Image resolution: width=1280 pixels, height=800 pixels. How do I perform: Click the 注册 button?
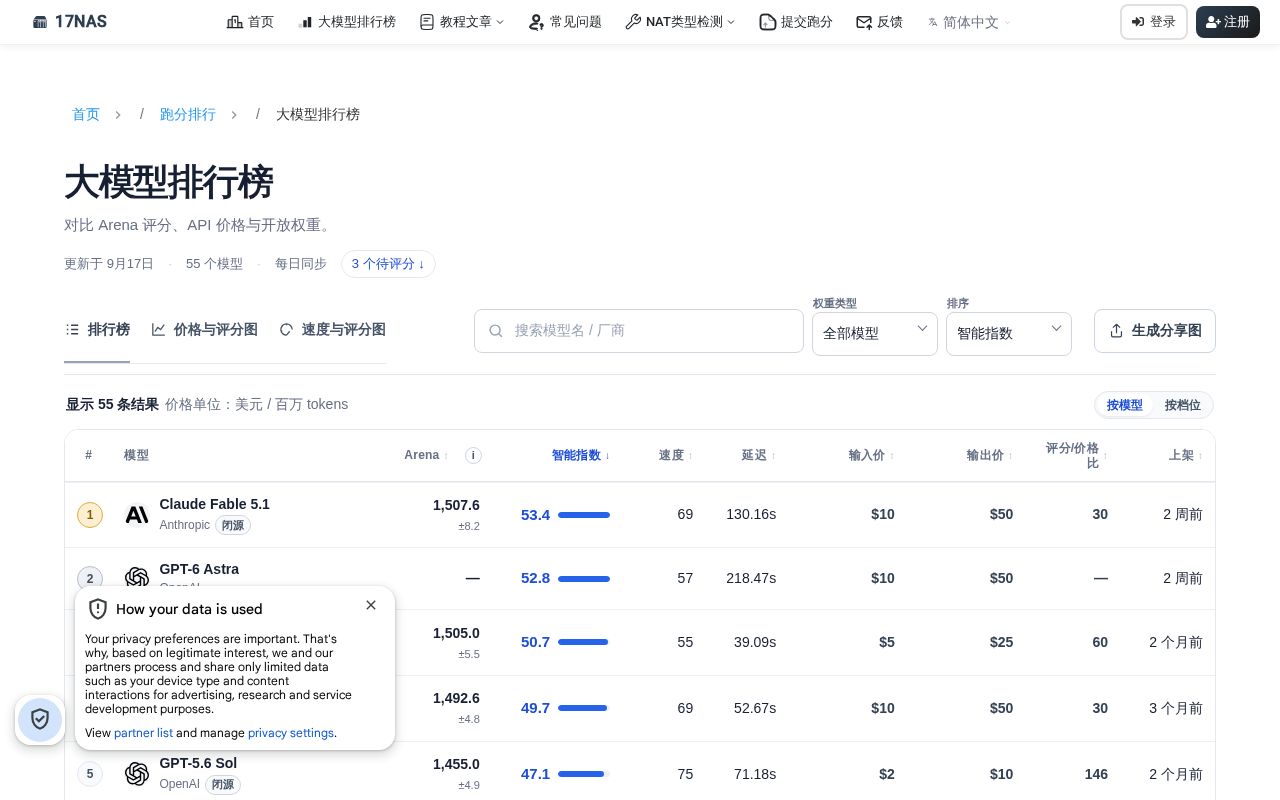pyautogui.click(x=1227, y=22)
